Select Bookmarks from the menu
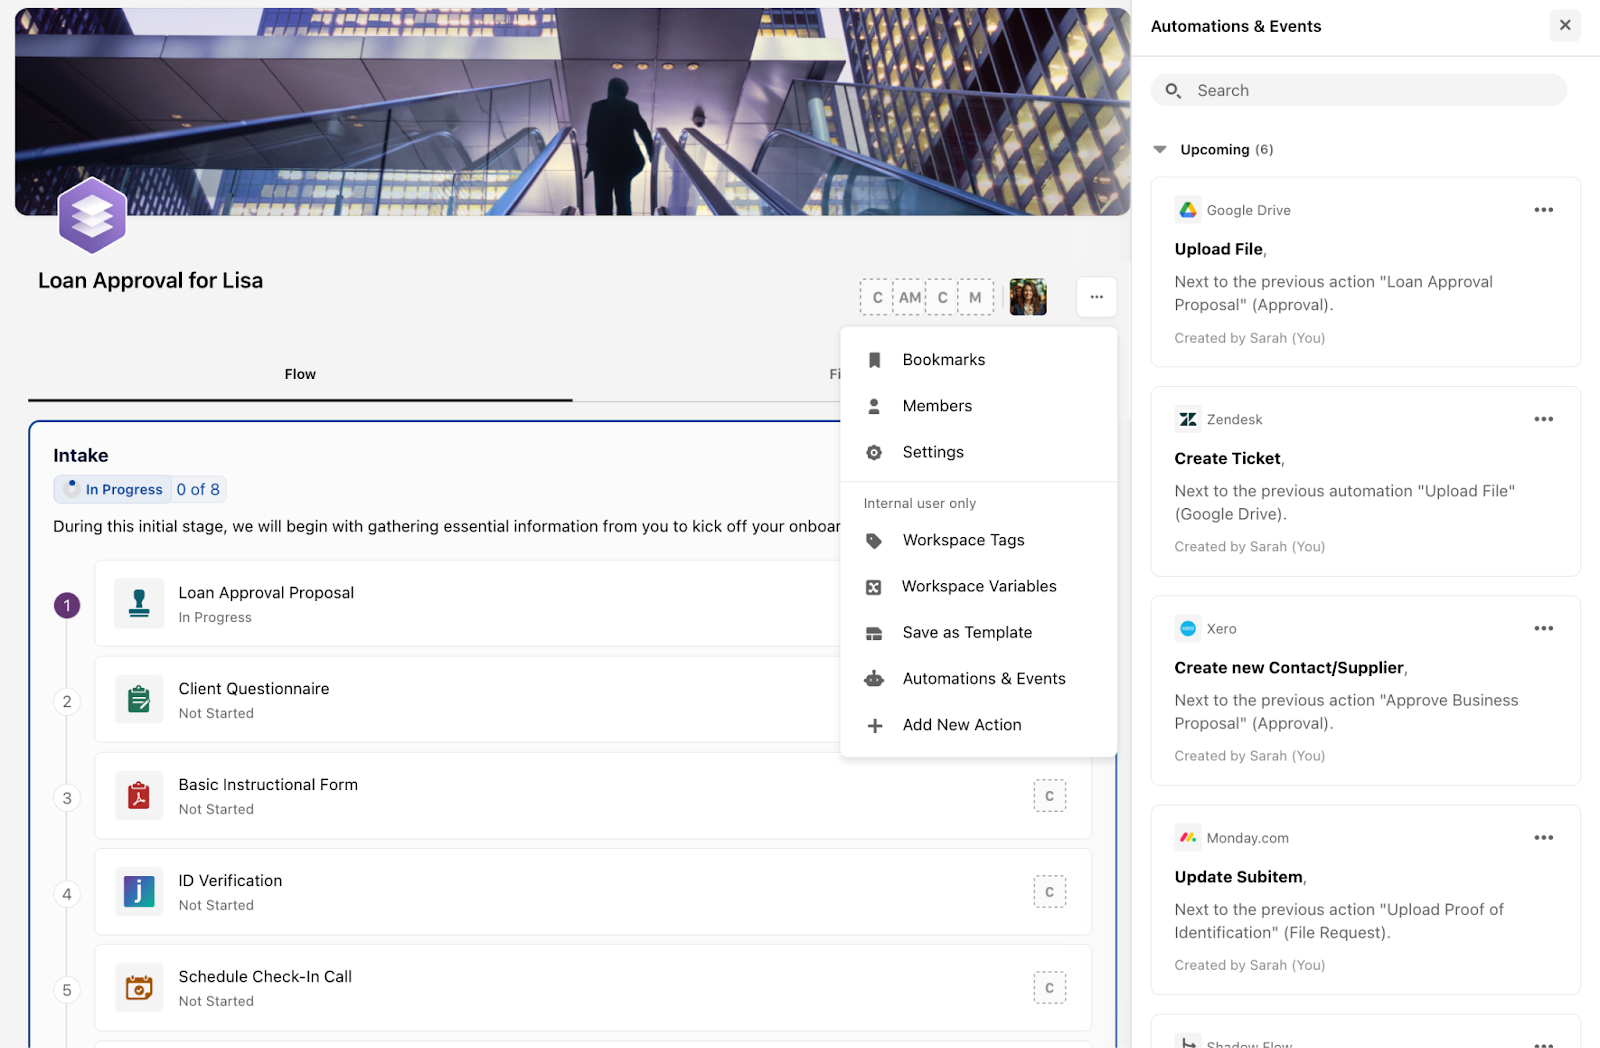The height and width of the screenshot is (1048, 1600). [x=978, y=360]
